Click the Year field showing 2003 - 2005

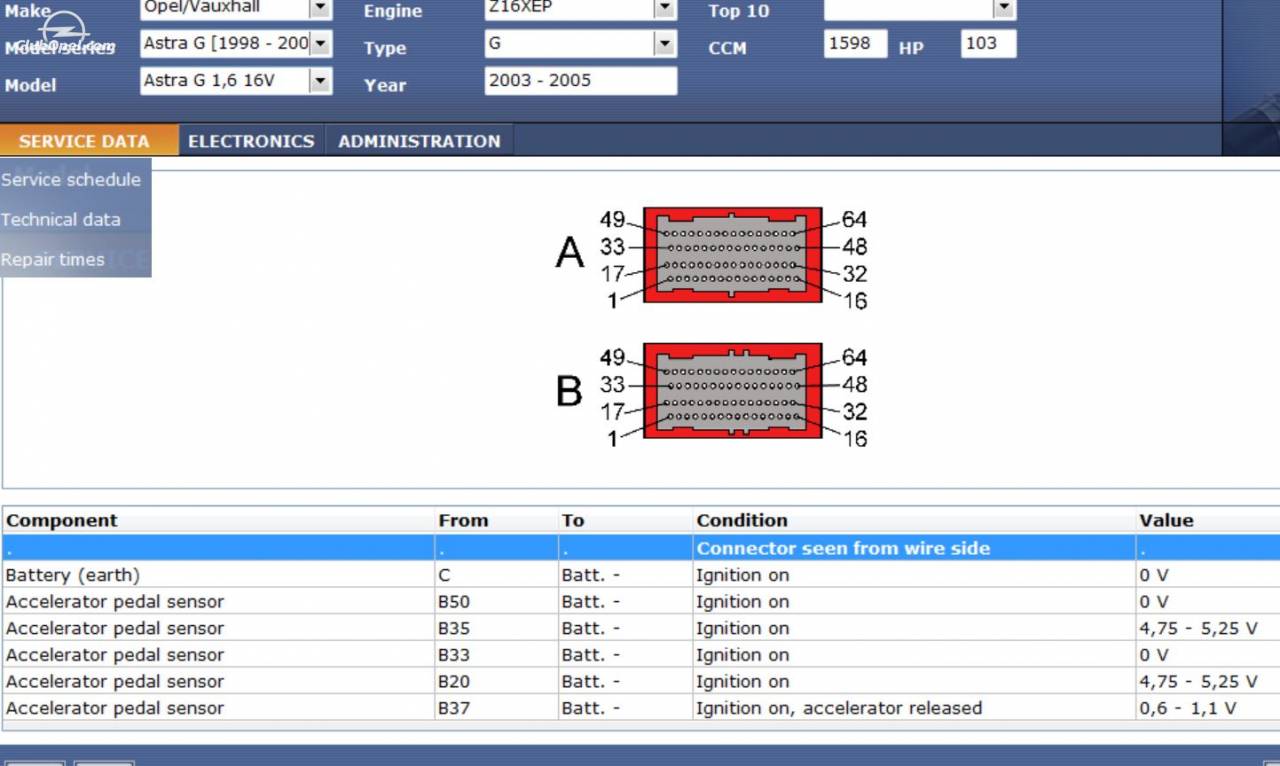[581, 81]
